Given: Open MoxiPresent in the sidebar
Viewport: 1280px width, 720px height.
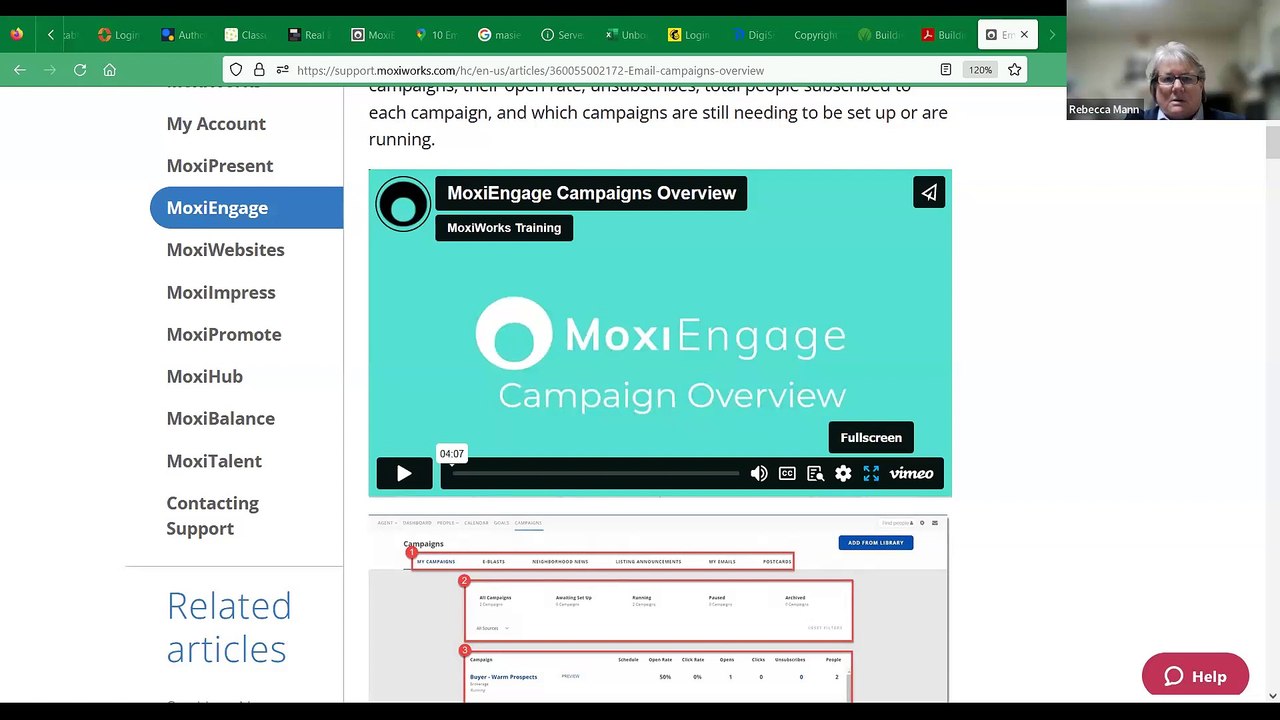Looking at the screenshot, I should coord(219,166).
